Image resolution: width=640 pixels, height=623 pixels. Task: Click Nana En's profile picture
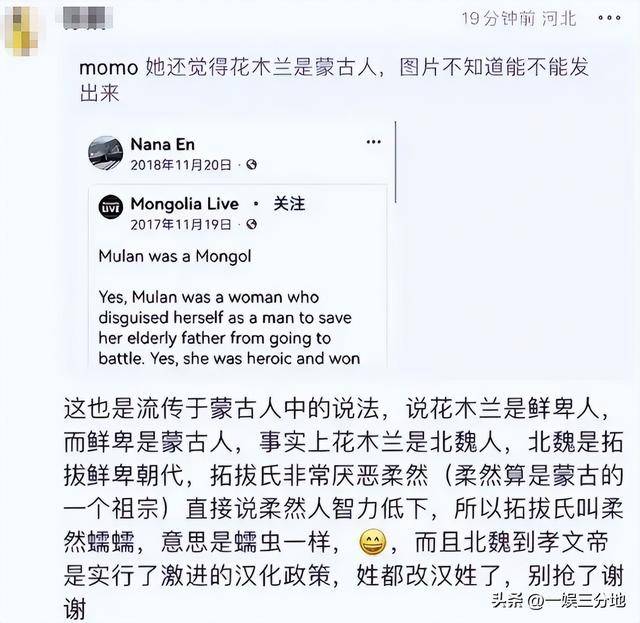tap(105, 153)
